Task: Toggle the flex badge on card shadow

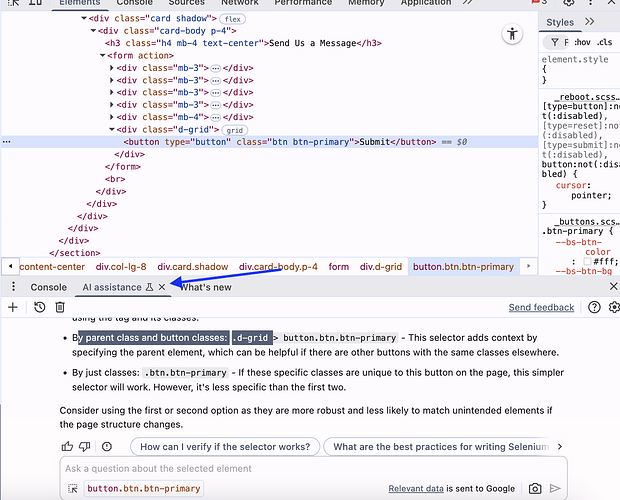Action: (x=232, y=19)
